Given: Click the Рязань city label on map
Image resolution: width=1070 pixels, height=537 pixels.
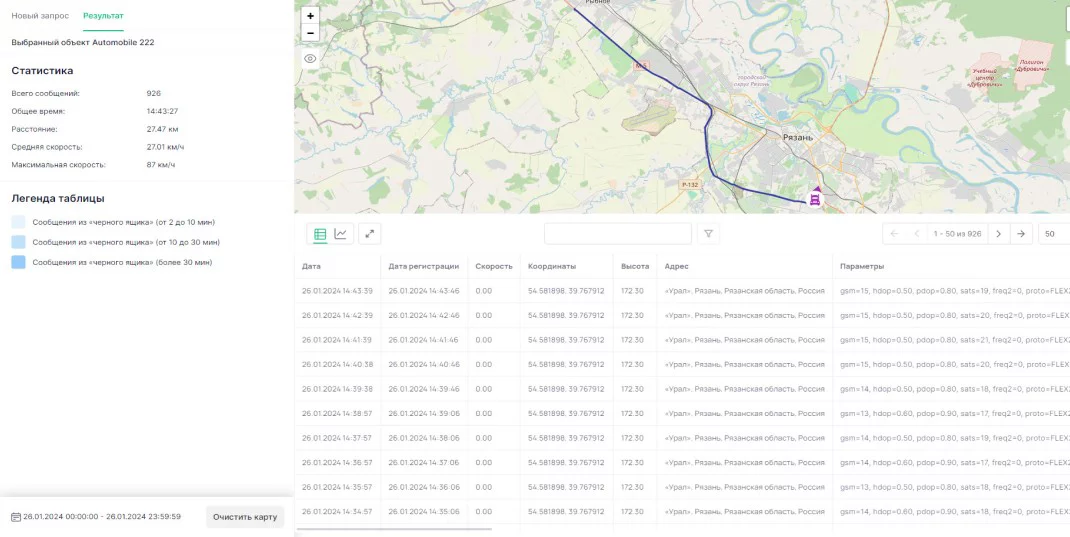Looking at the screenshot, I should [x=798, y=137].
